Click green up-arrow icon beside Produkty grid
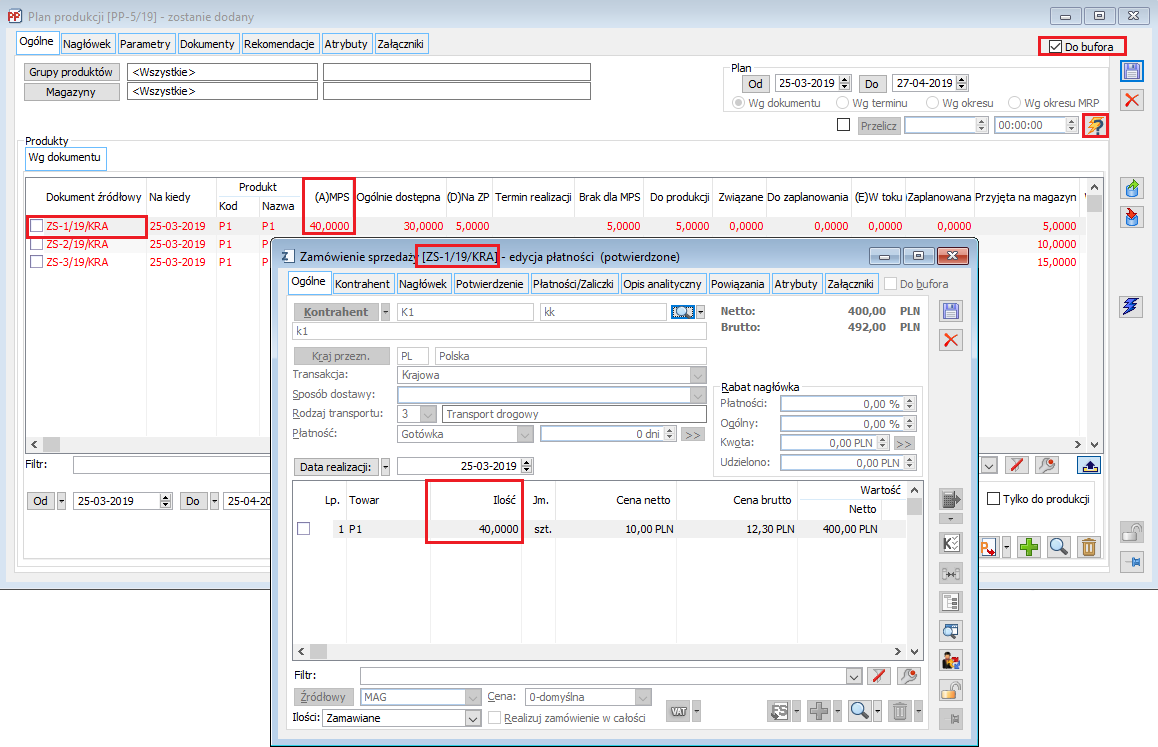This screenshot has width=1158, height=747. pos(1131,188)
